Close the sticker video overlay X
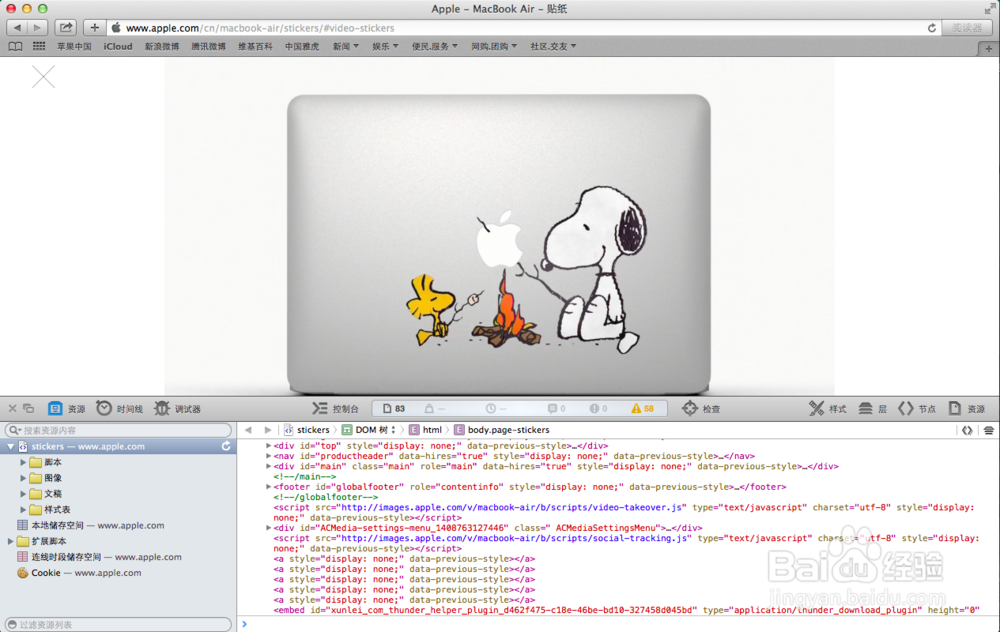Image resolution: width=1000 pixels, height=632 pixels. (x=43, y=77)
